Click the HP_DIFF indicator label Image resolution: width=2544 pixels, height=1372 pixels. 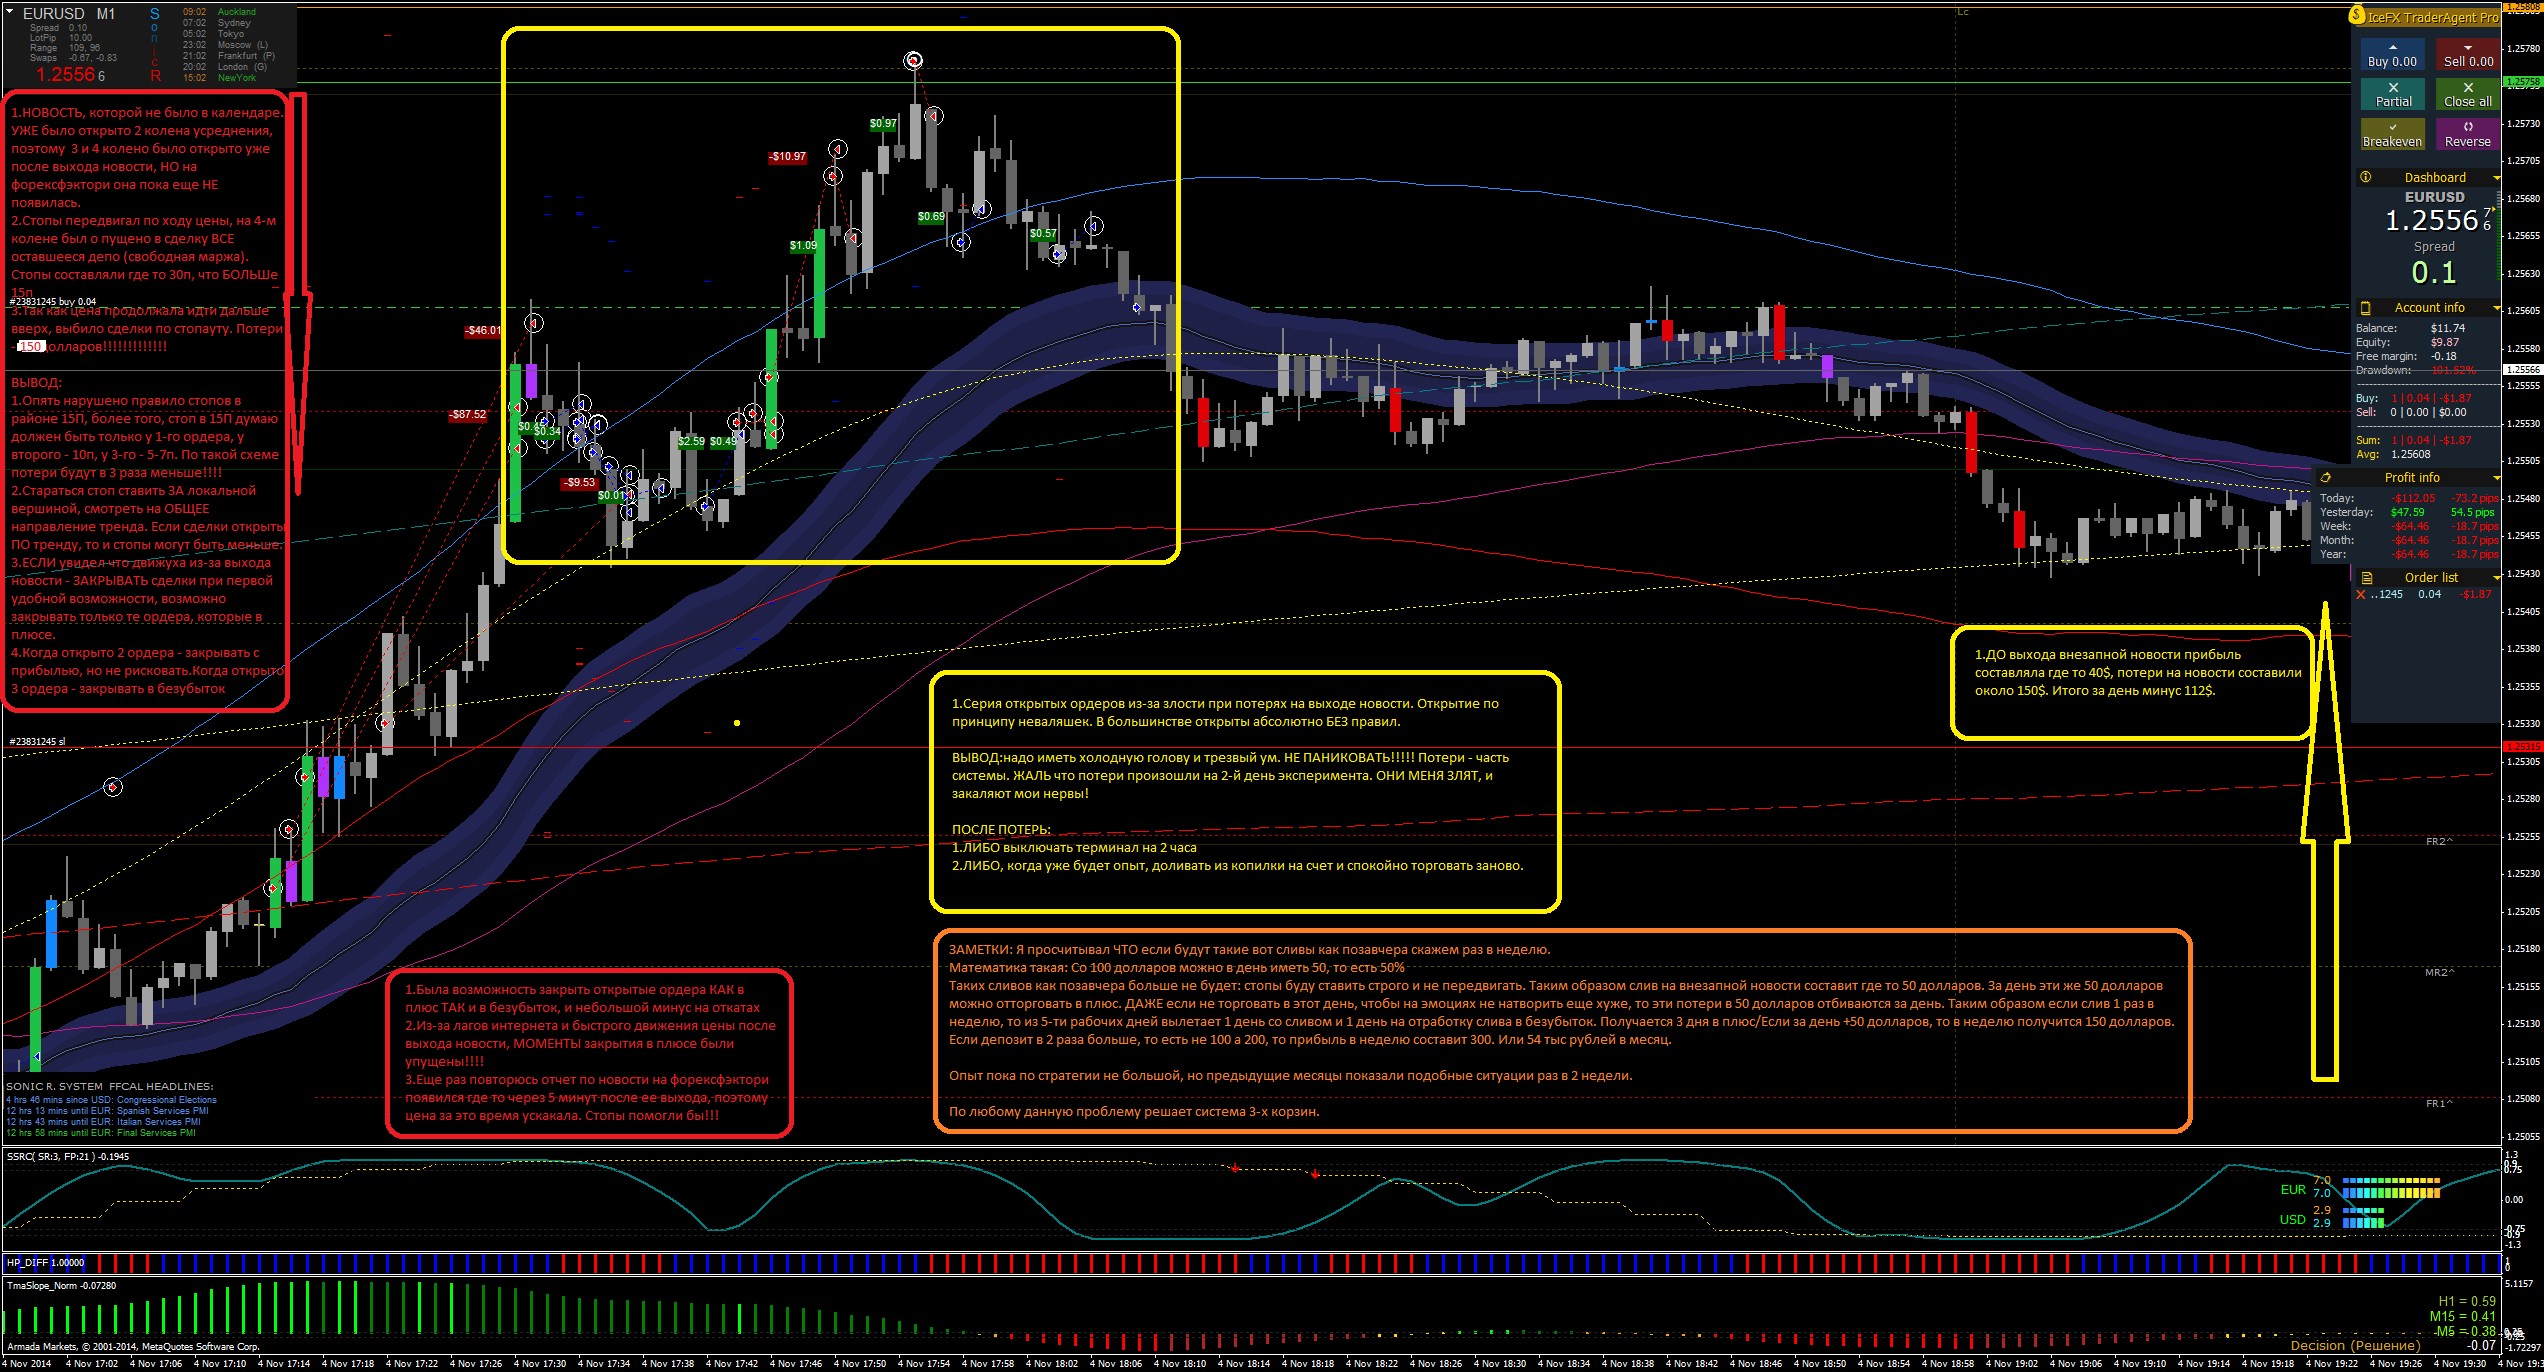[x=45, y=1263]
